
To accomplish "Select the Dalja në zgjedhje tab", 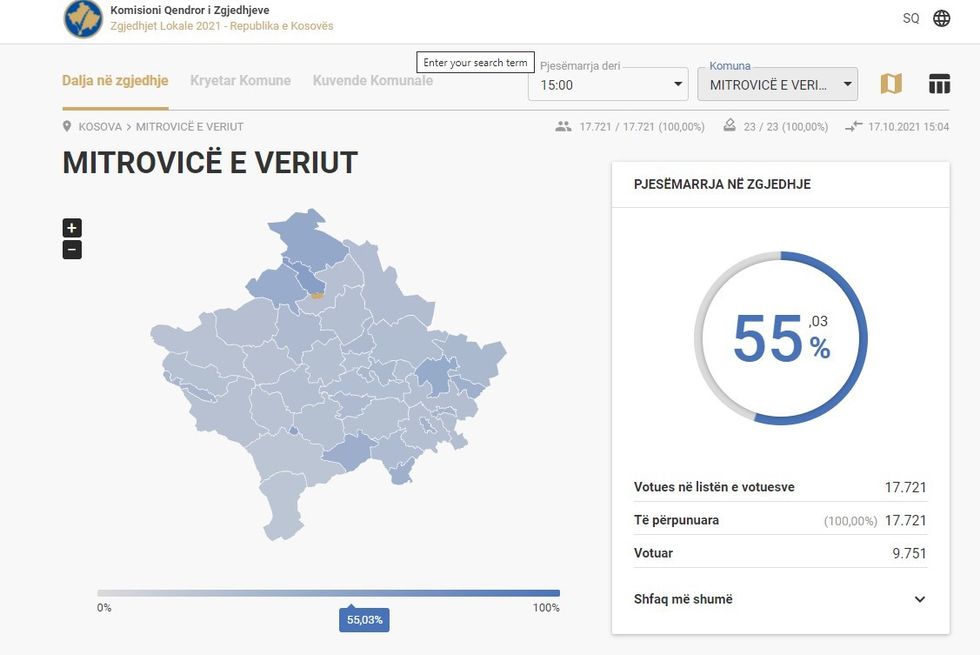I will point(114,80).
